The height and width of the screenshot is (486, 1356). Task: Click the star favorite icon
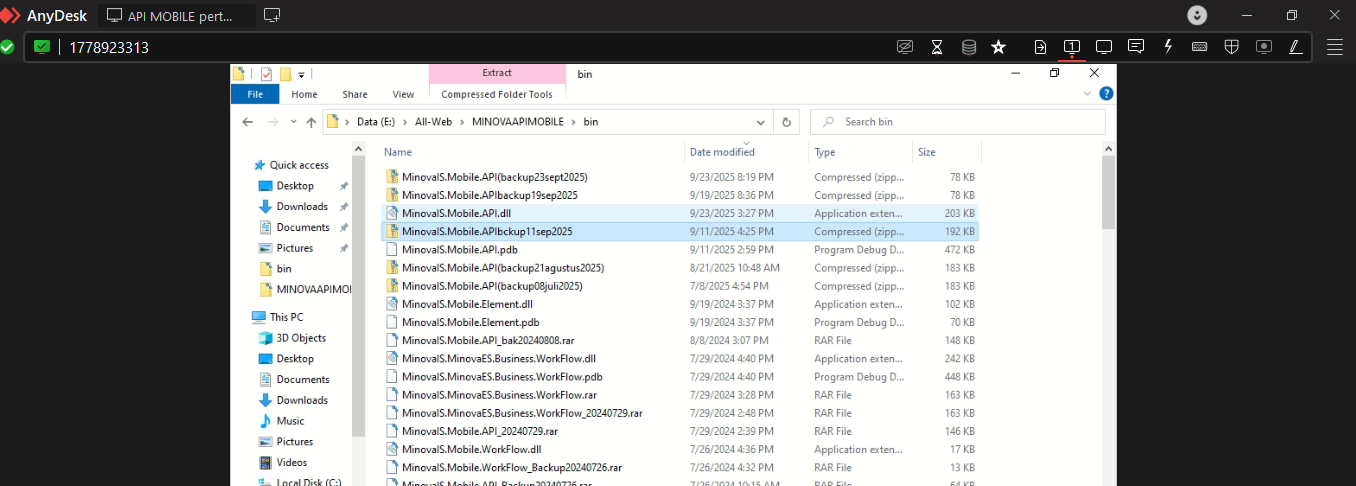tap(998, 47)
